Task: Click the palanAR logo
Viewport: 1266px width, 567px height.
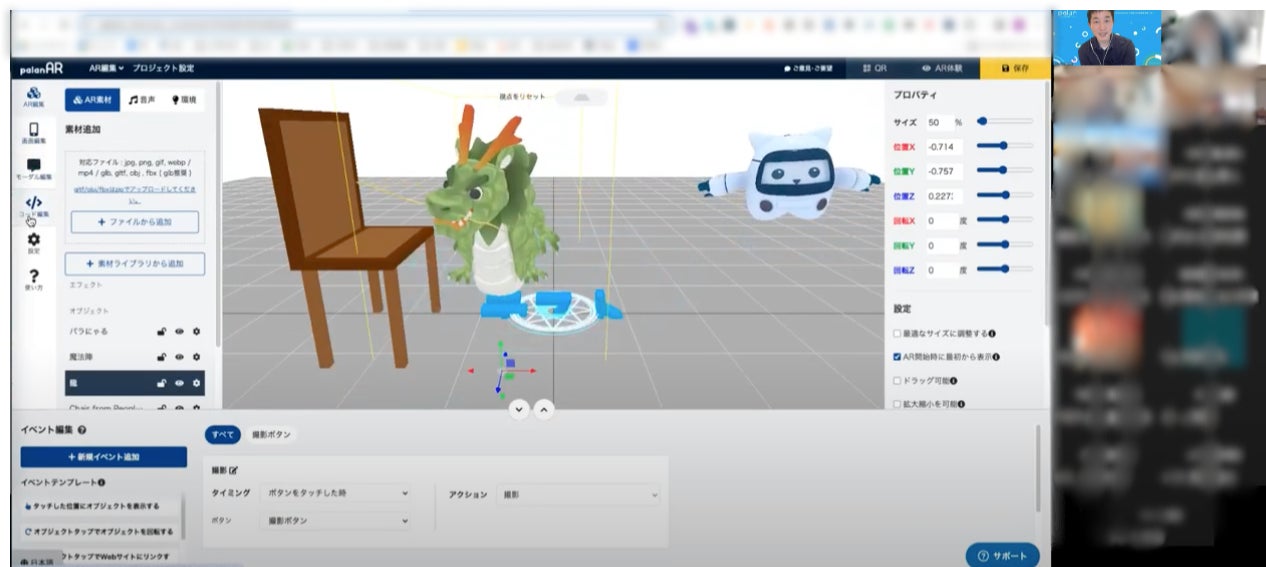Action: coord(42,68)
